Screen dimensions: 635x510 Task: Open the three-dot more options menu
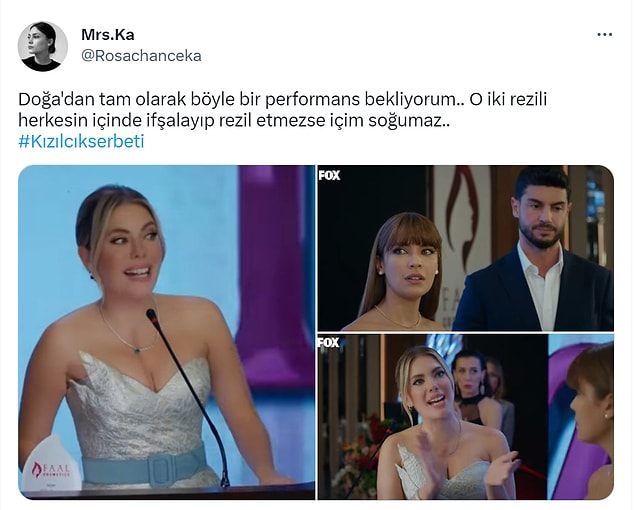pos(604,35)
